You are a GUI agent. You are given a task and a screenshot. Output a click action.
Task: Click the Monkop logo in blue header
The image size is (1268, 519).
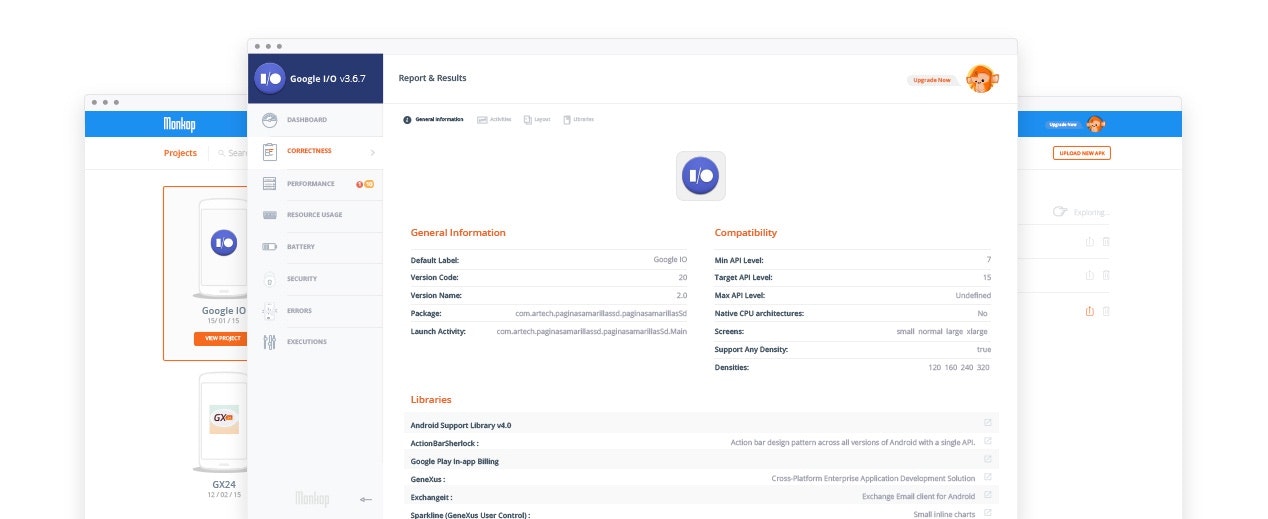(x=182, y=124)
